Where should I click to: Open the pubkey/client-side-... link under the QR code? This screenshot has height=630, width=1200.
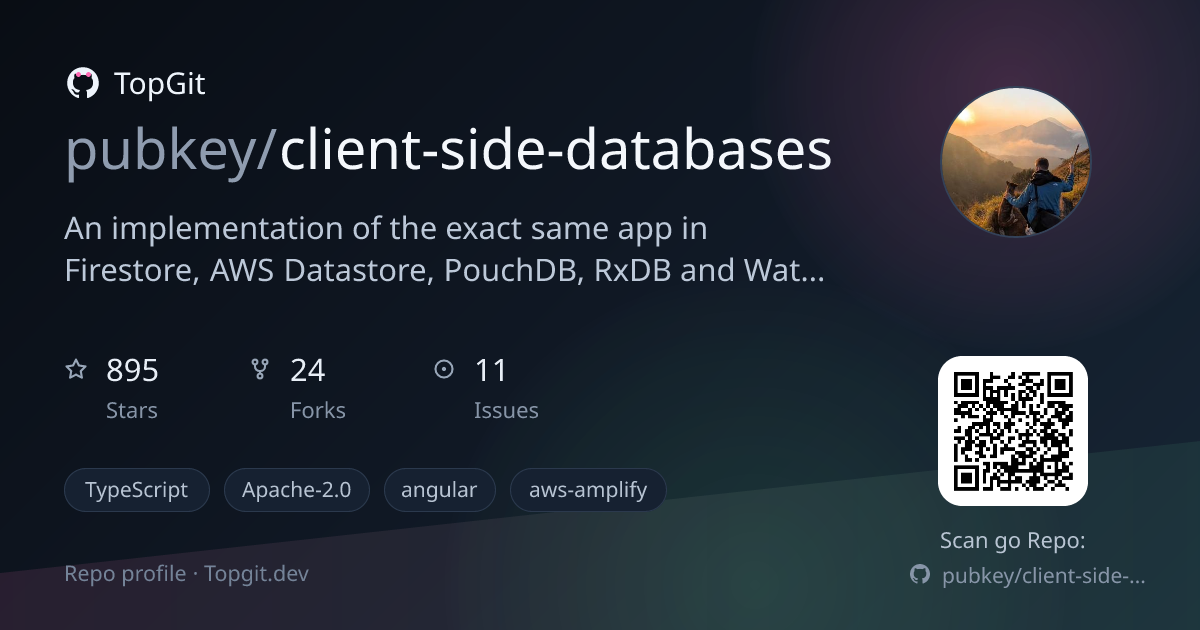coord(1044,576)
